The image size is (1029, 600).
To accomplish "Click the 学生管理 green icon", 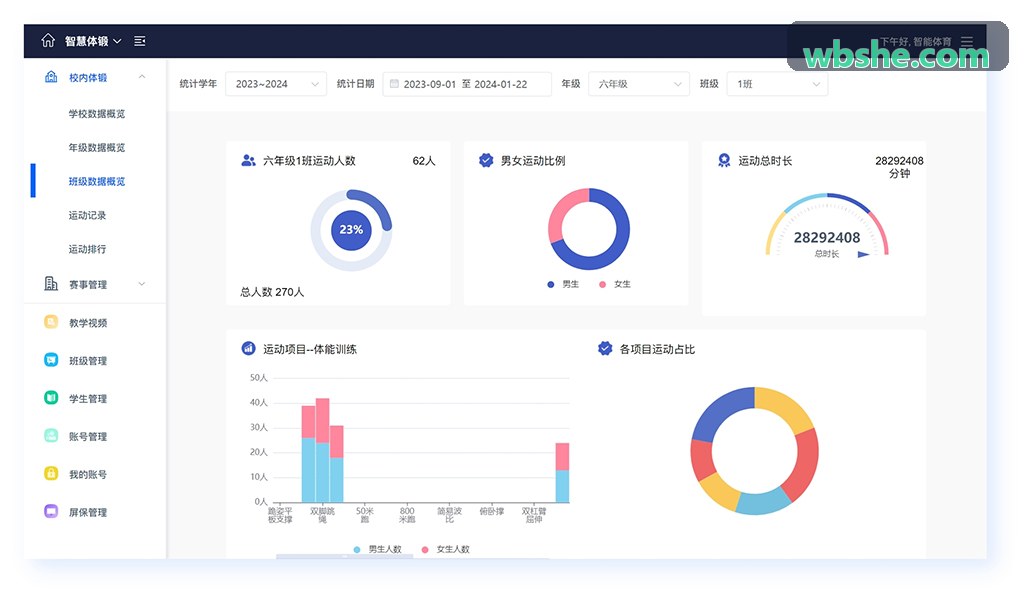I will 51,398.
